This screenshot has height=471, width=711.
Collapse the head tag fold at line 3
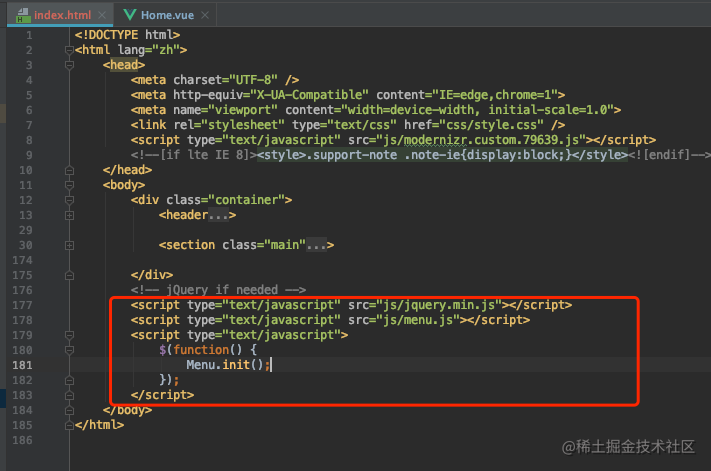[x=69, y=65]
